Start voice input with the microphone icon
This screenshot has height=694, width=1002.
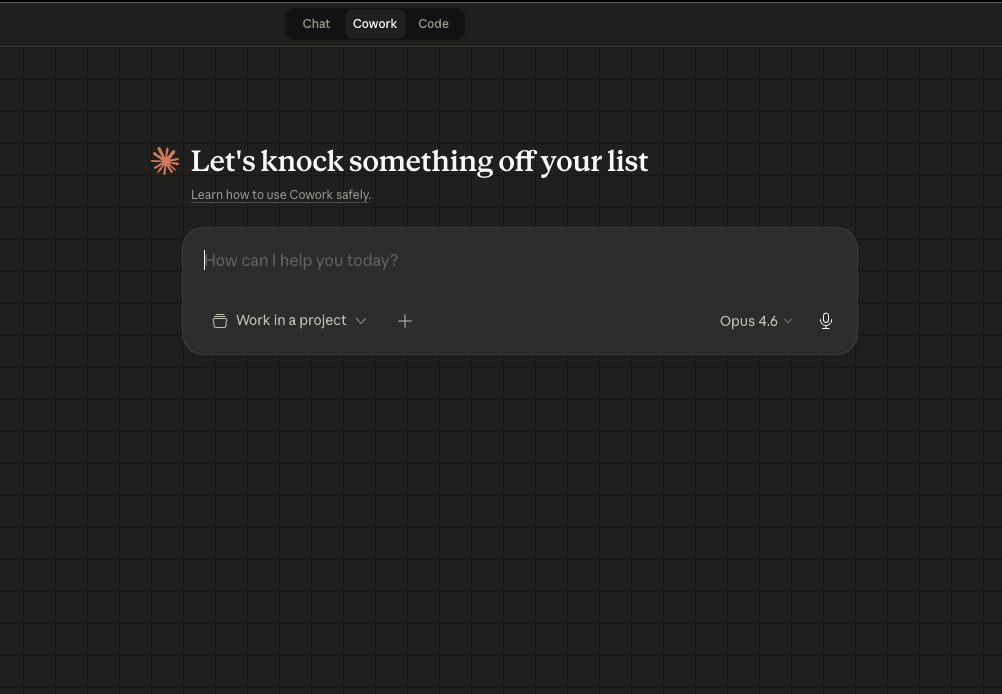coord(826,321)
